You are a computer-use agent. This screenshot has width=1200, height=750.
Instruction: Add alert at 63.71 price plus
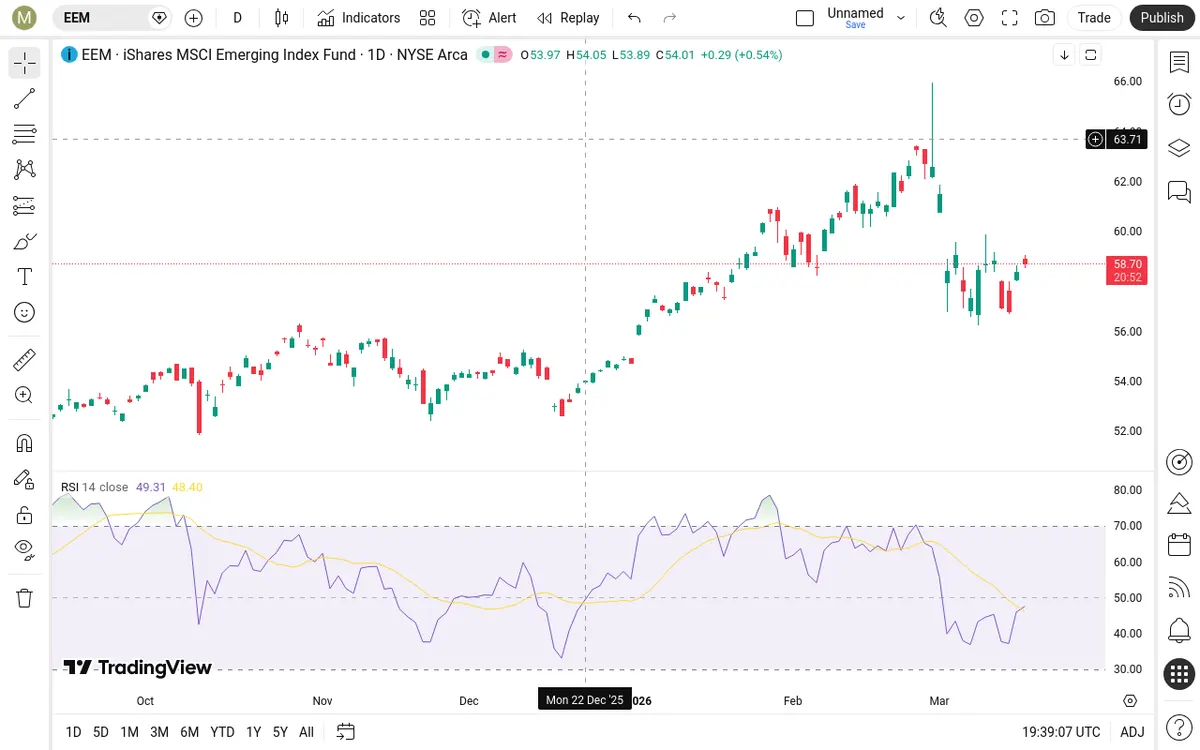tap(1096, 139)
